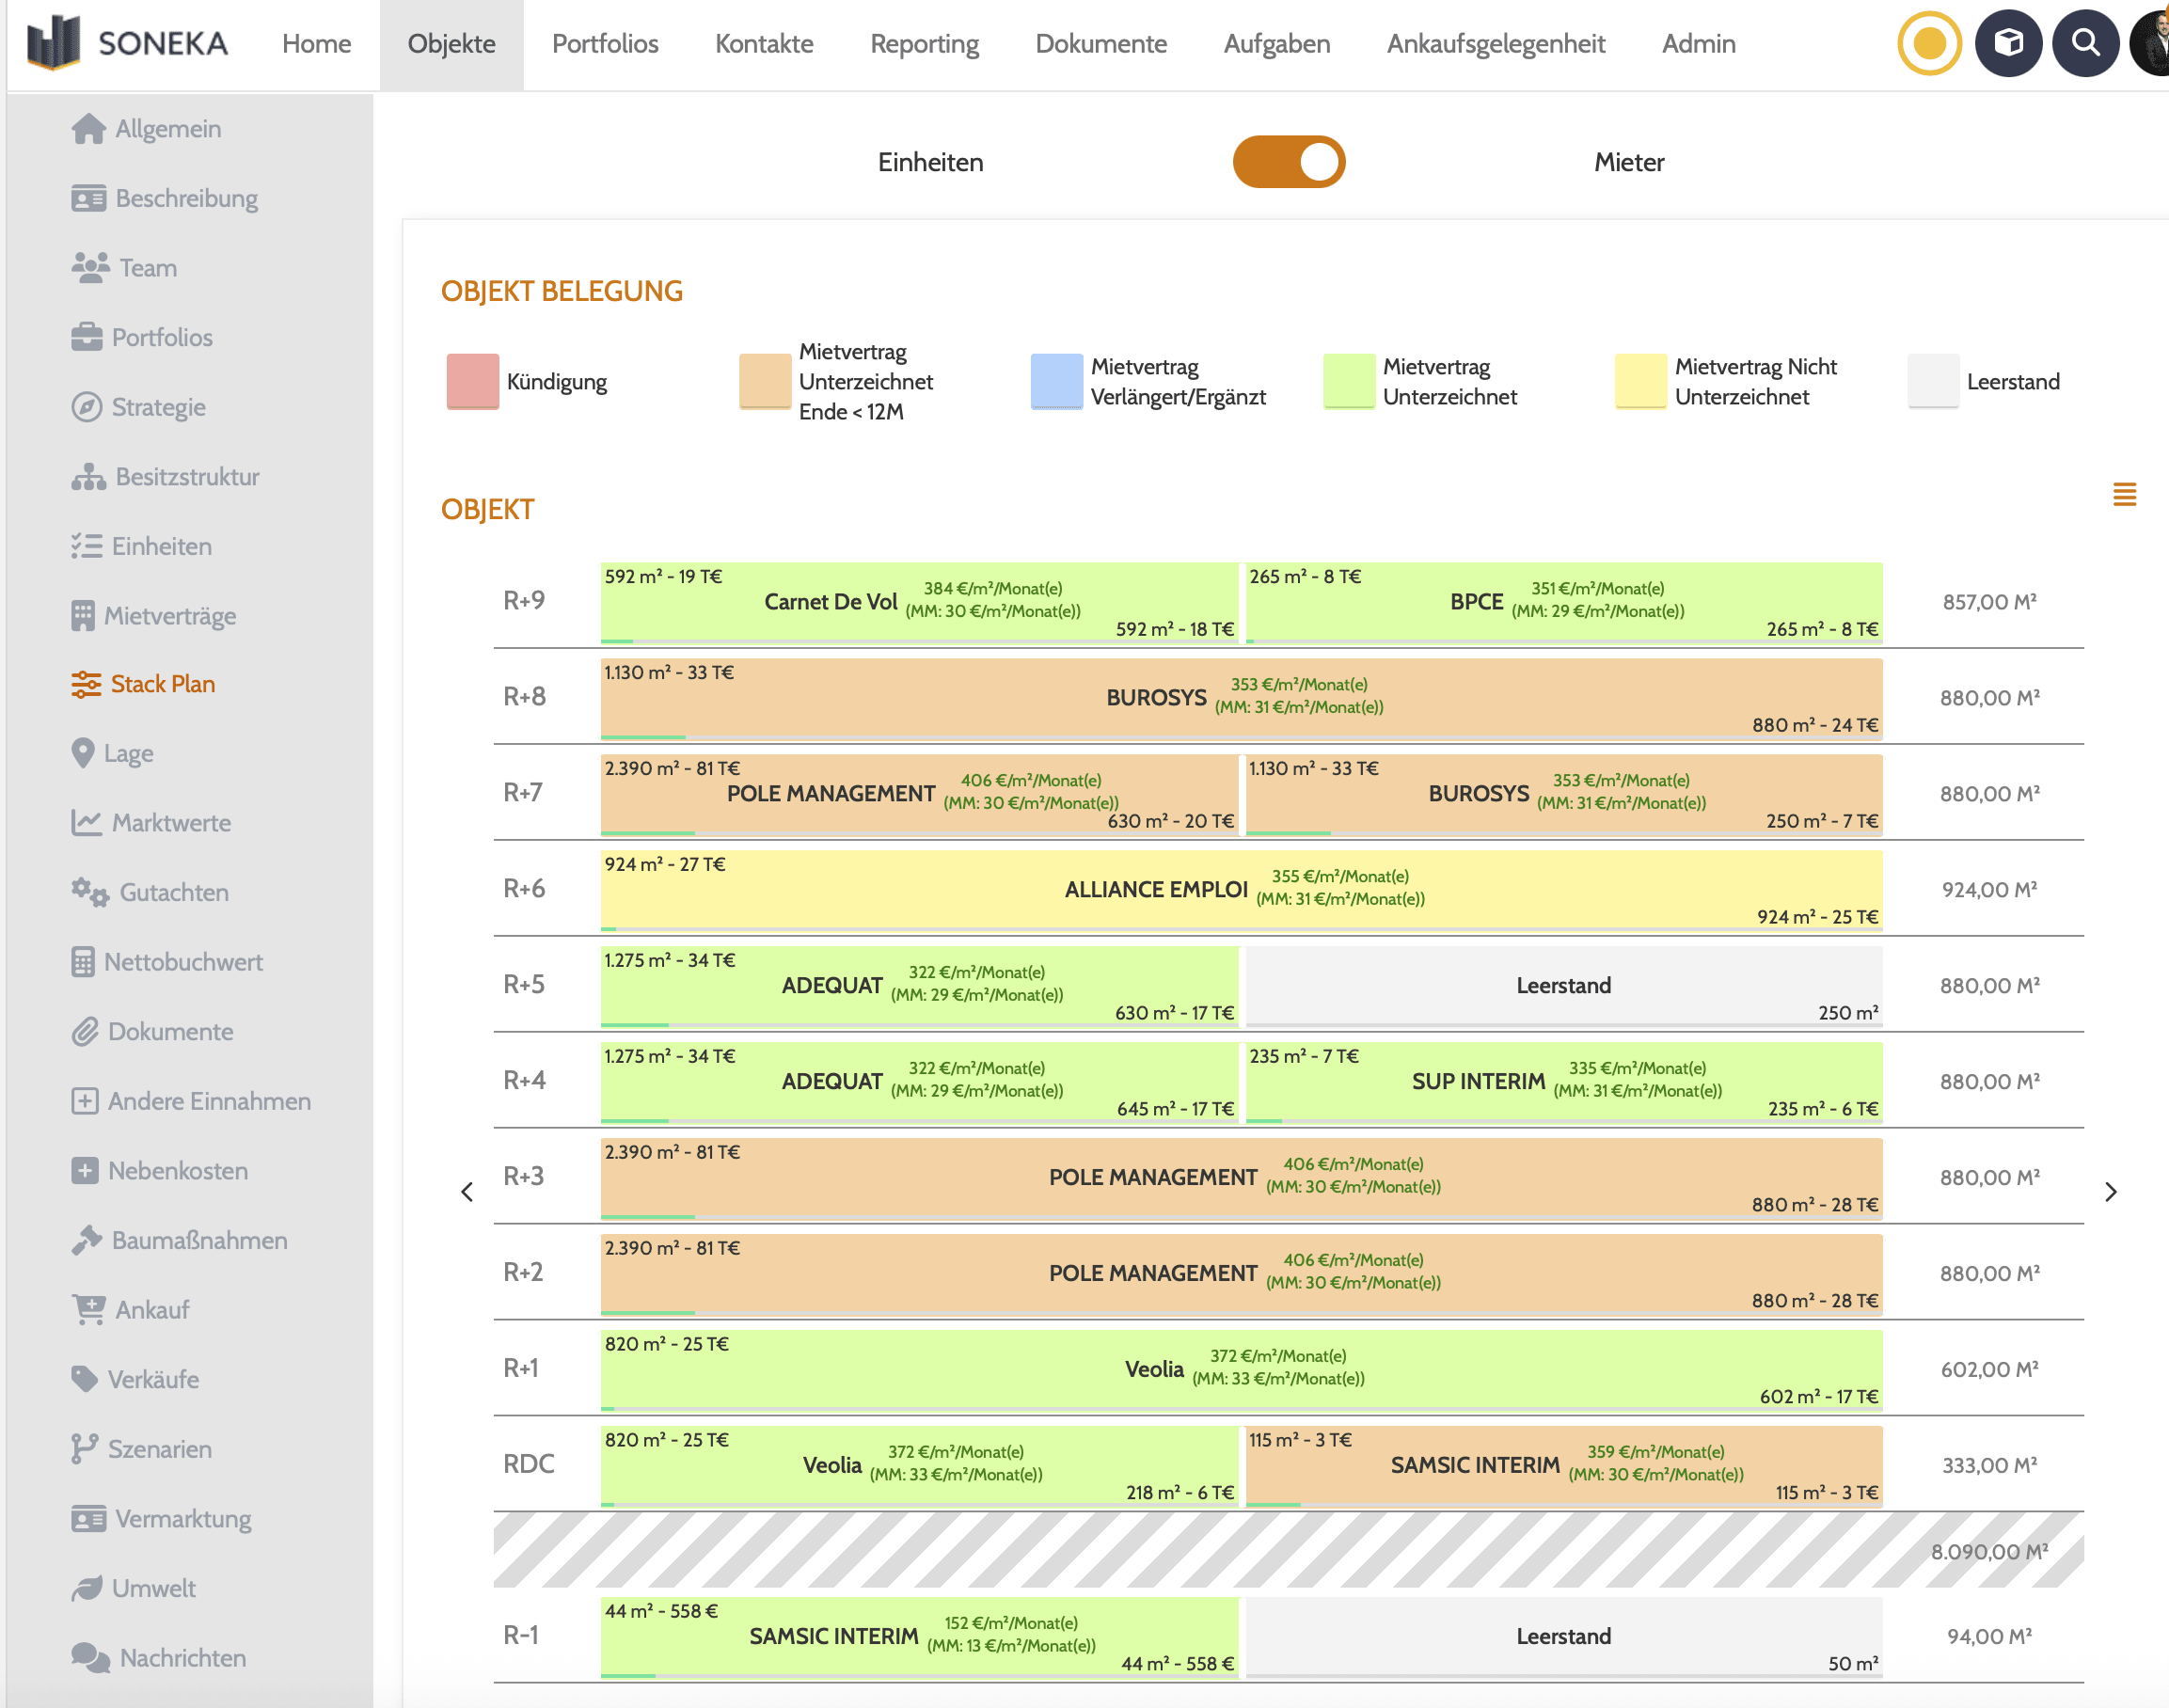Click the search magnifier icon
Viewport: 2169px width, 1708px height.
[x=2085, y=43]
